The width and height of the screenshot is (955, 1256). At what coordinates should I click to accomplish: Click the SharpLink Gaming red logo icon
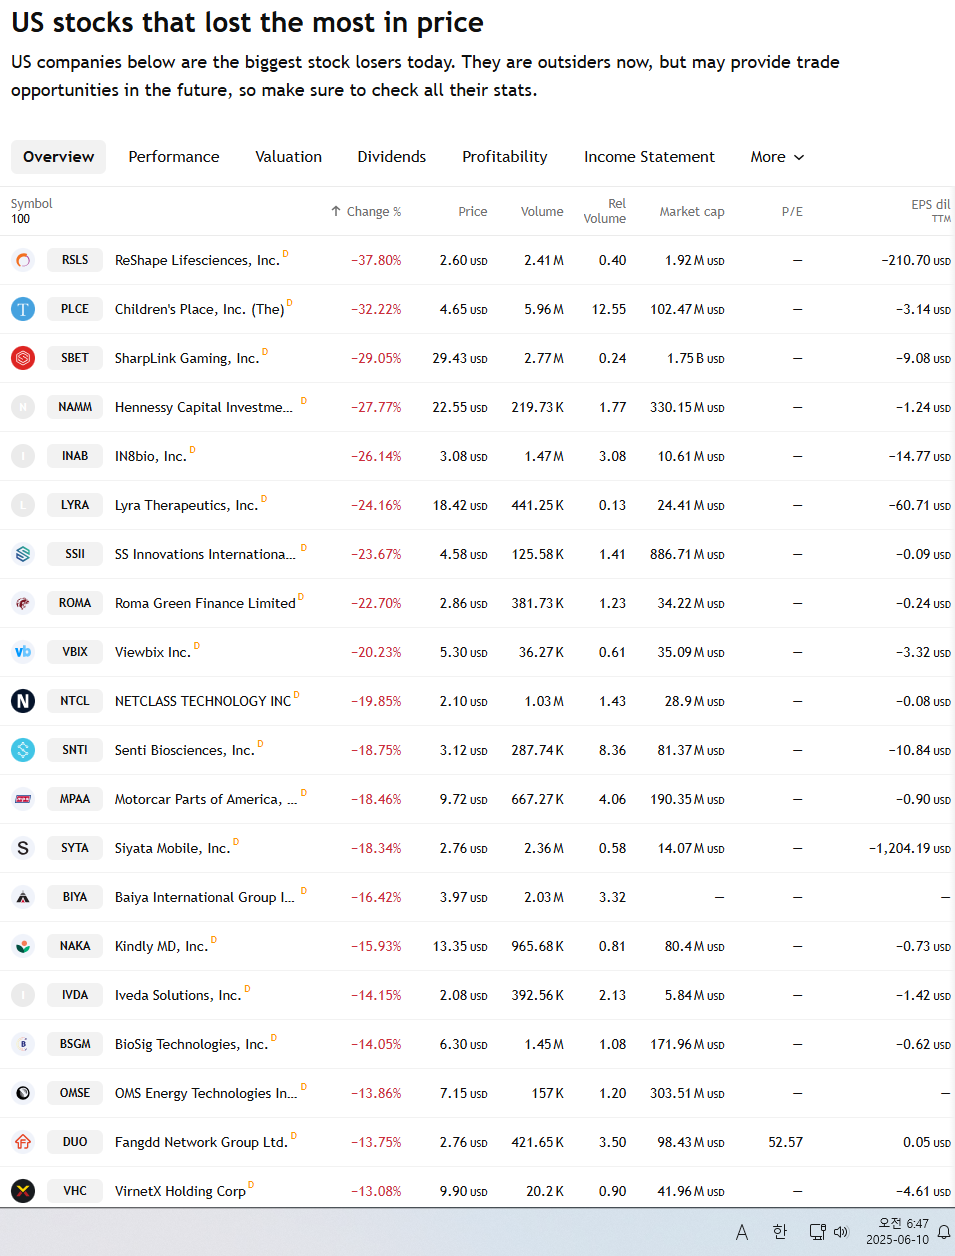pos(23,358)
